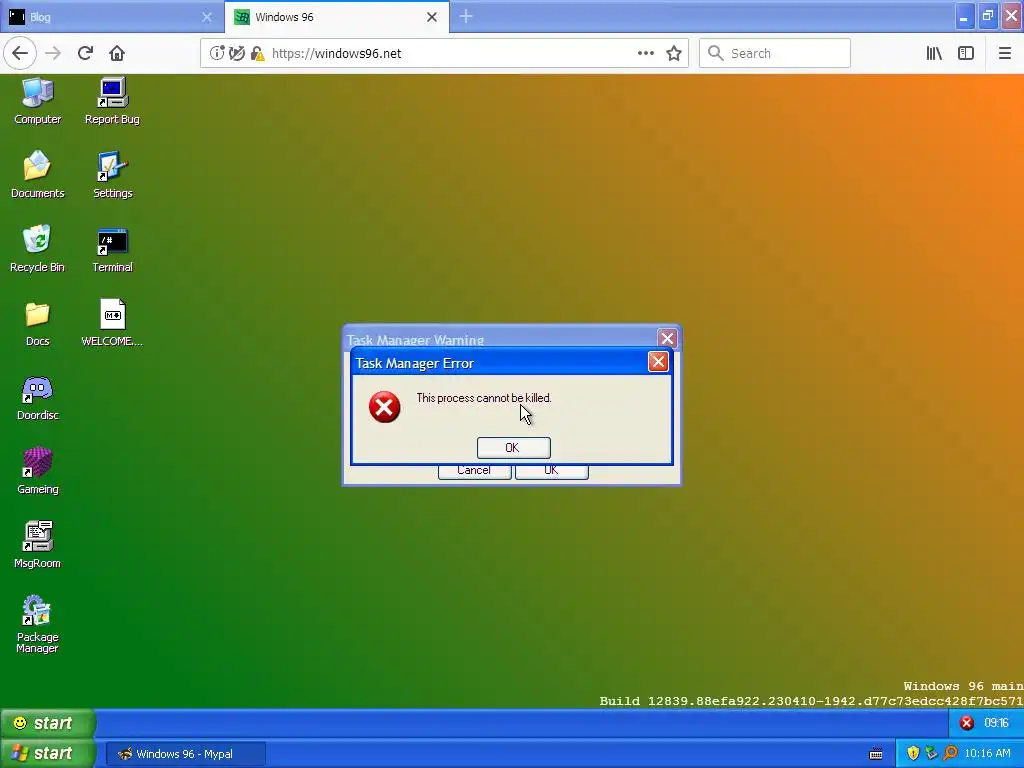
Task: Open the Package Manager shortcut
Action: pyautogui.click(x=37, y=624)
